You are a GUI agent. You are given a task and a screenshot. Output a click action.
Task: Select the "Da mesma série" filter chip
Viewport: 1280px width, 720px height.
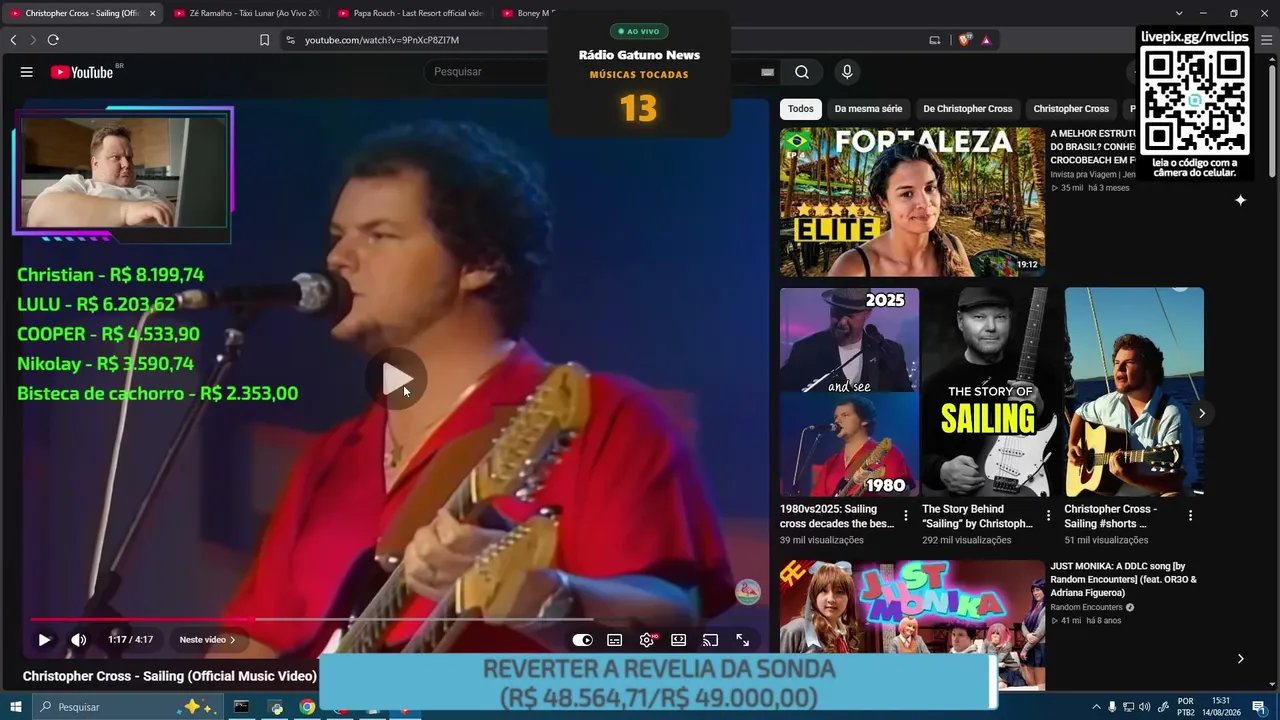(868, 109)
